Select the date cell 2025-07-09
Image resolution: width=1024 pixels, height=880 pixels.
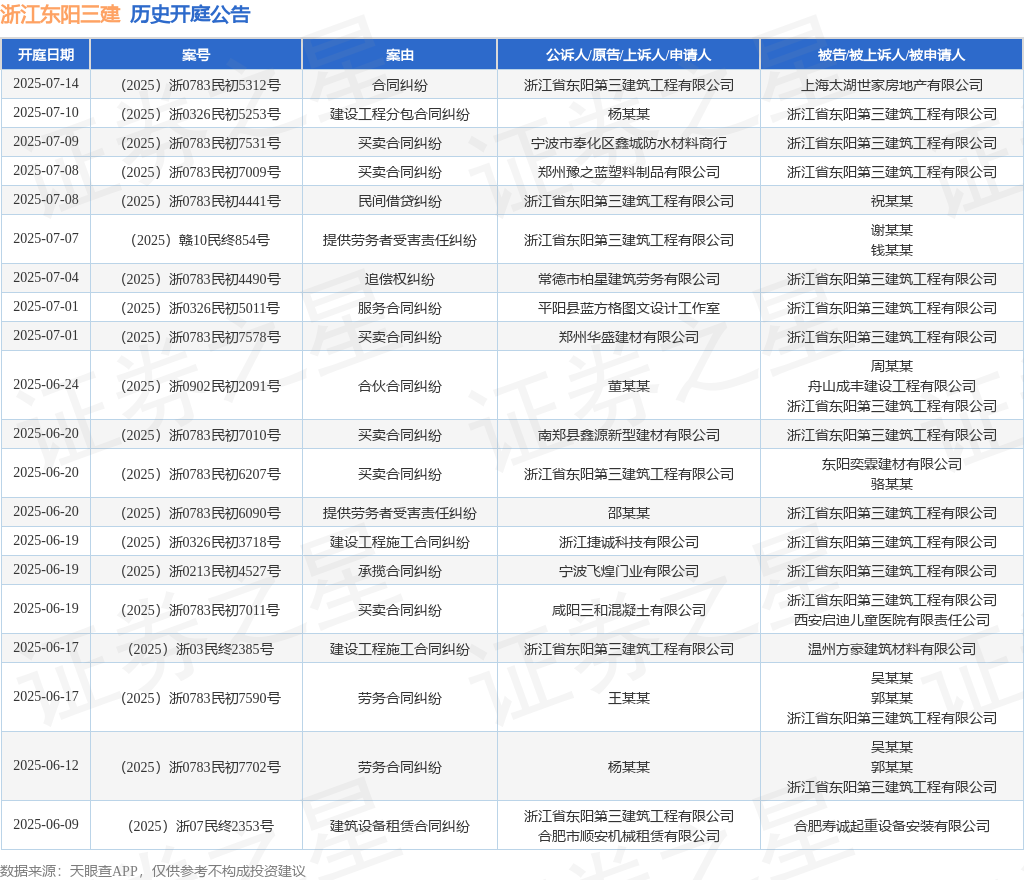(46, 141)
